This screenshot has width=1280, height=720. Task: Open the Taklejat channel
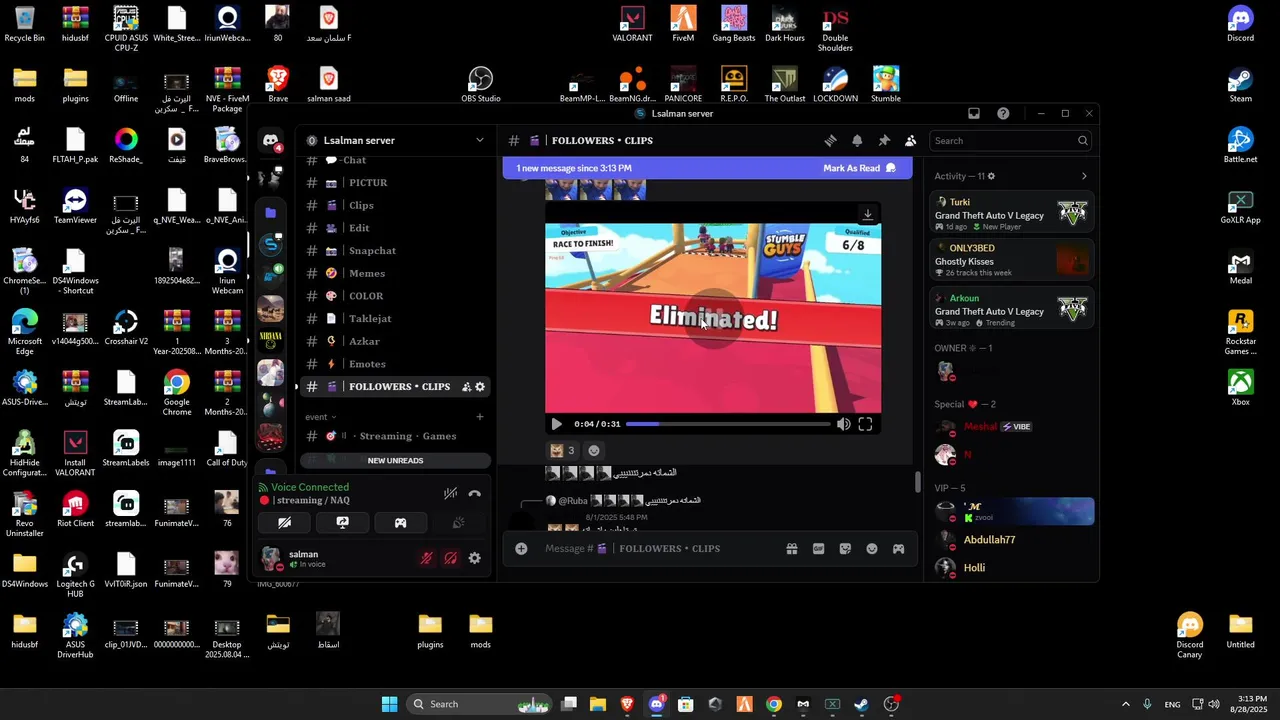coord(395,318)
